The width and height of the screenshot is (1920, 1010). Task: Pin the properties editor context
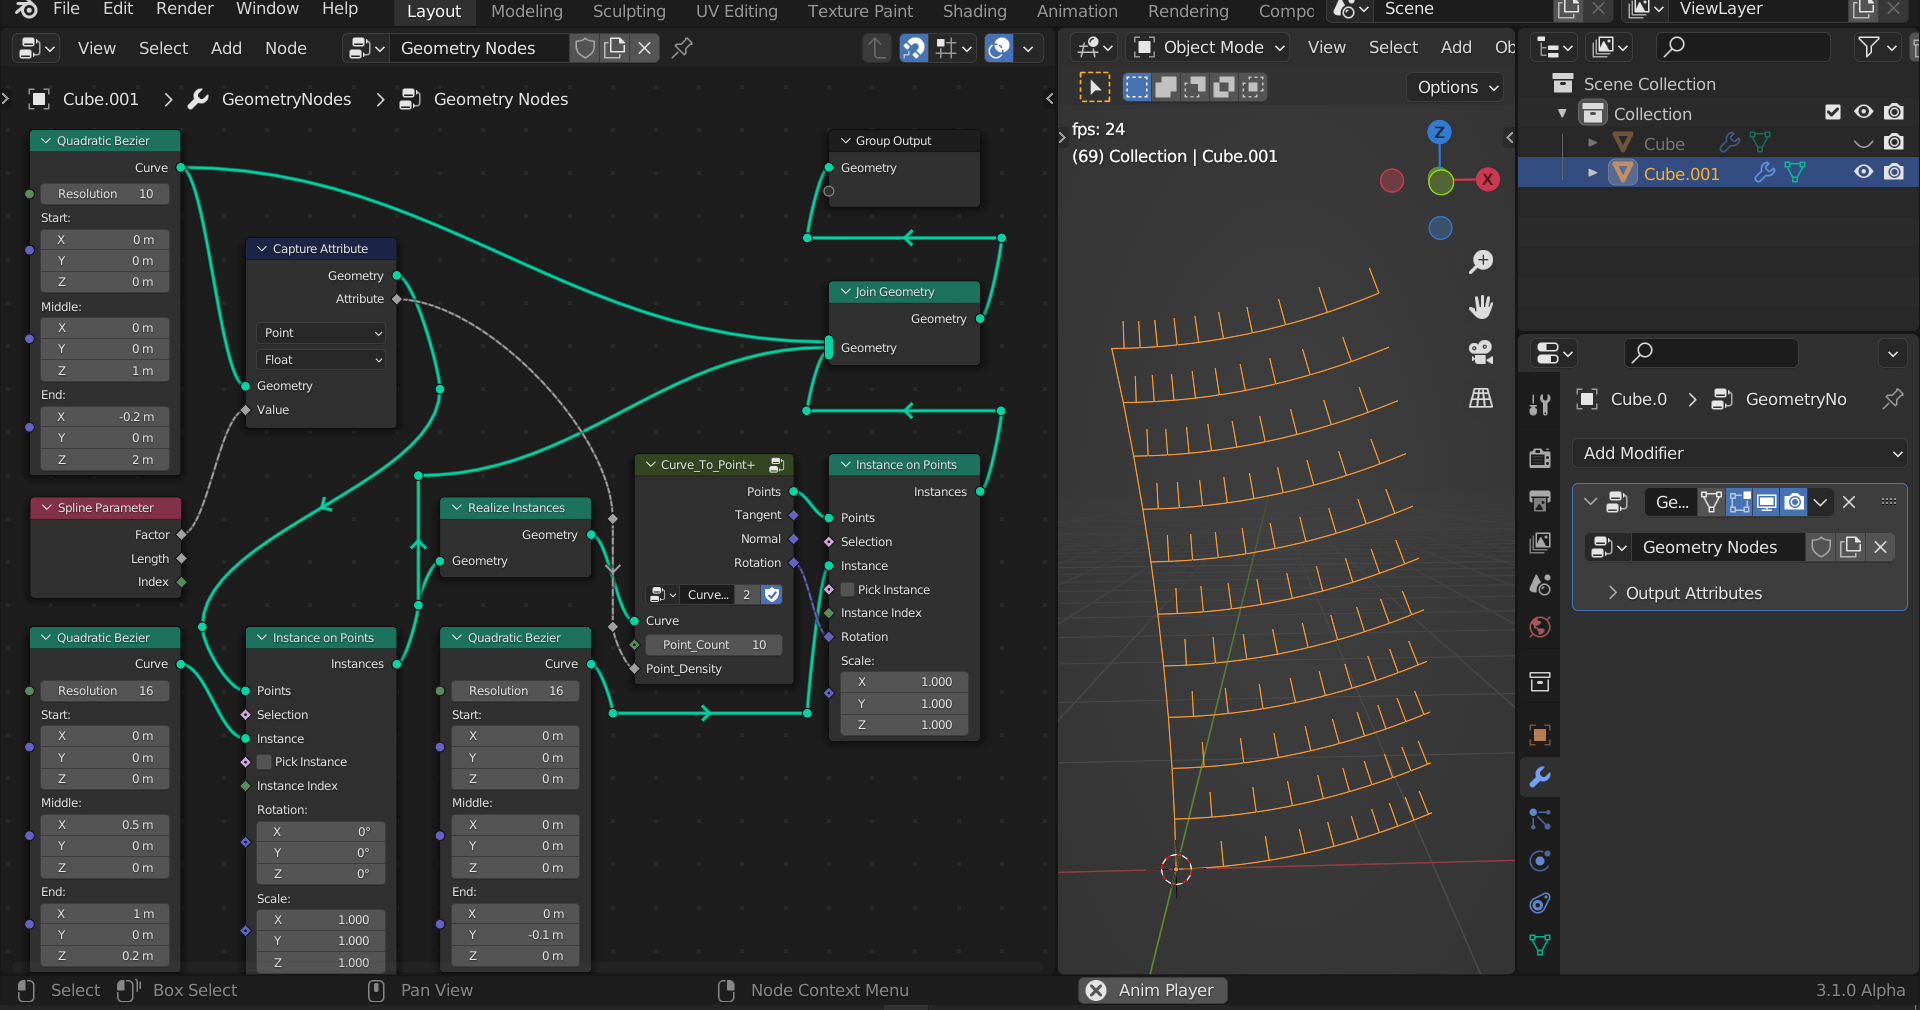tap(1892, 399)
